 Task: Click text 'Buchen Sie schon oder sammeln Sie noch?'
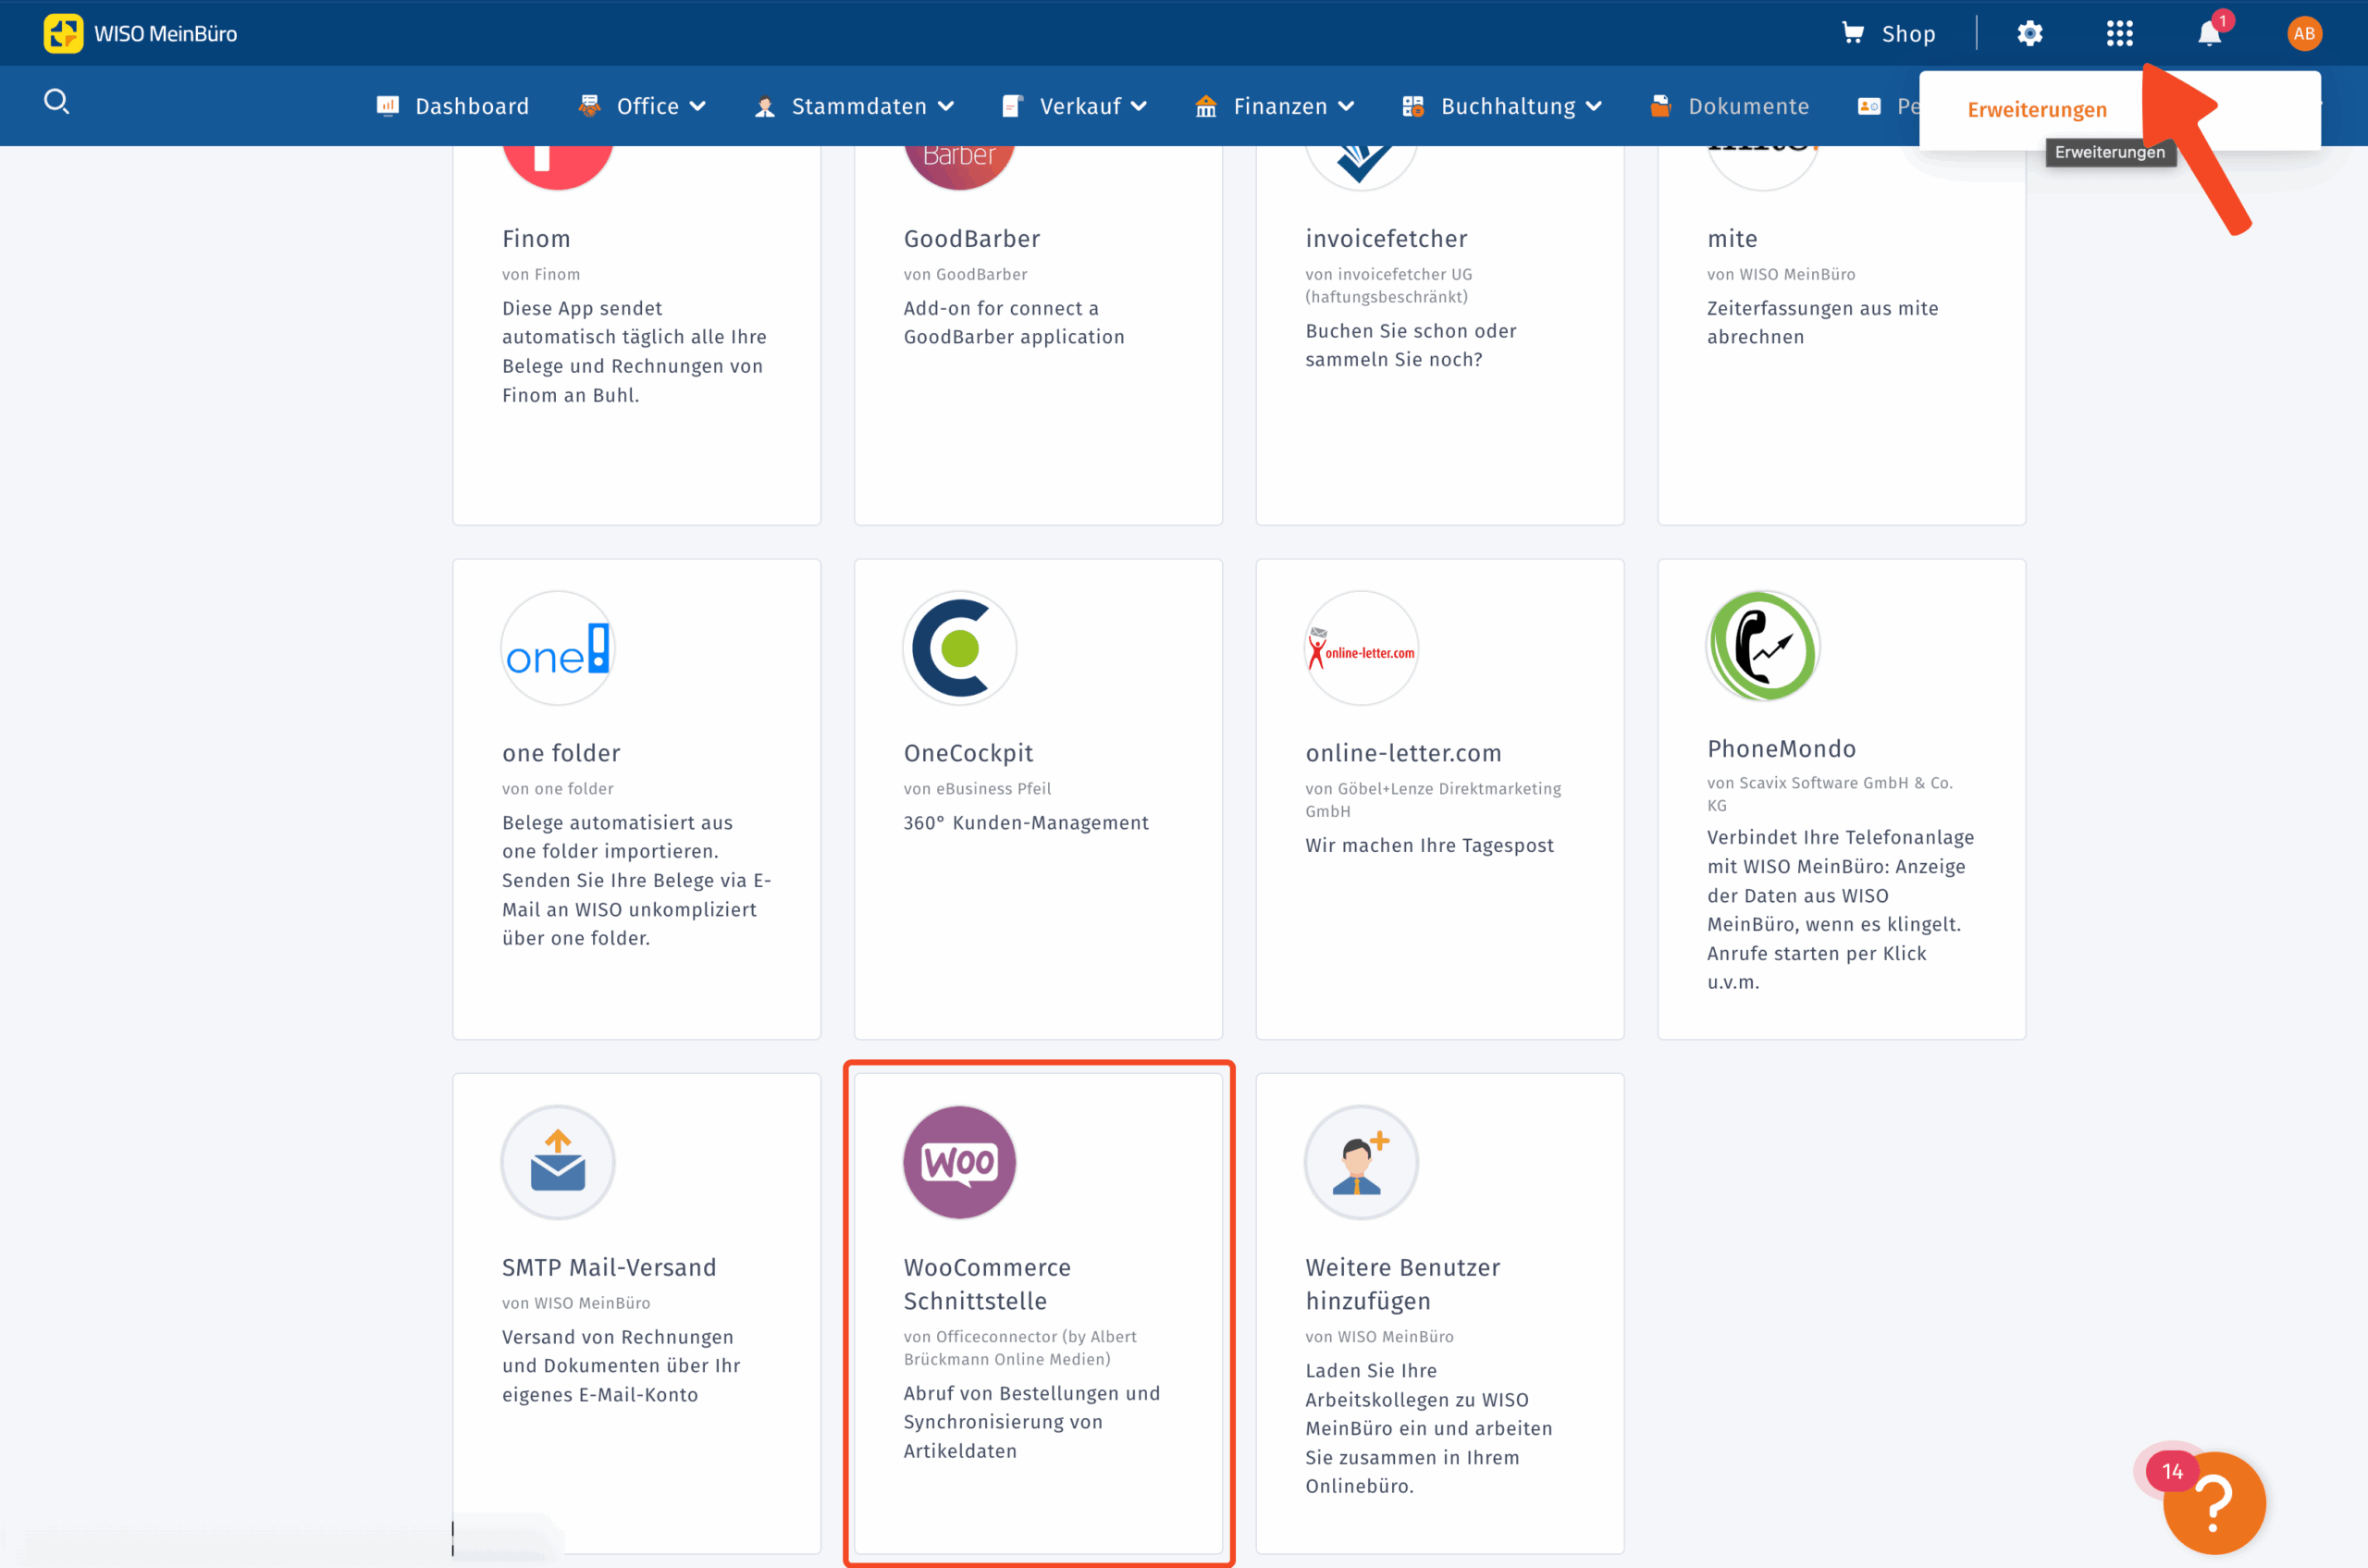[1410, 345]
